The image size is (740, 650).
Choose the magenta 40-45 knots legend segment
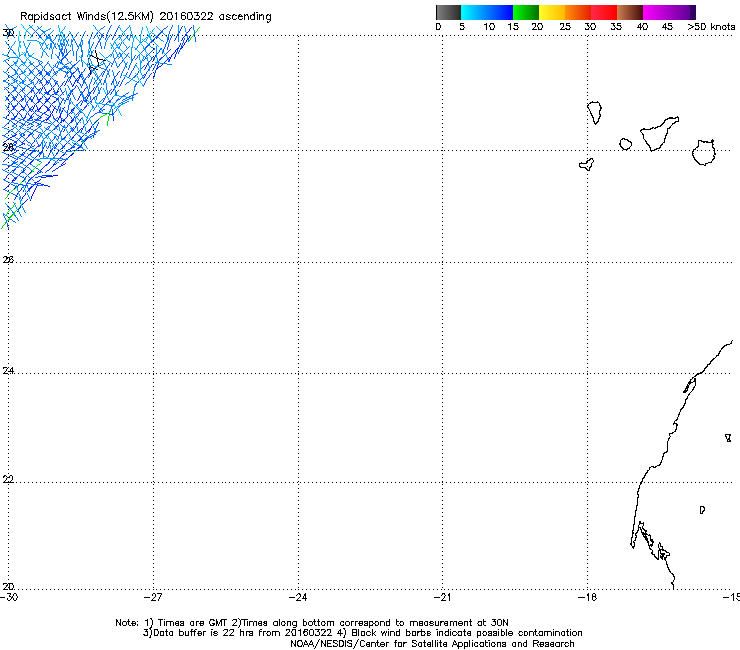tap(656, 12)
